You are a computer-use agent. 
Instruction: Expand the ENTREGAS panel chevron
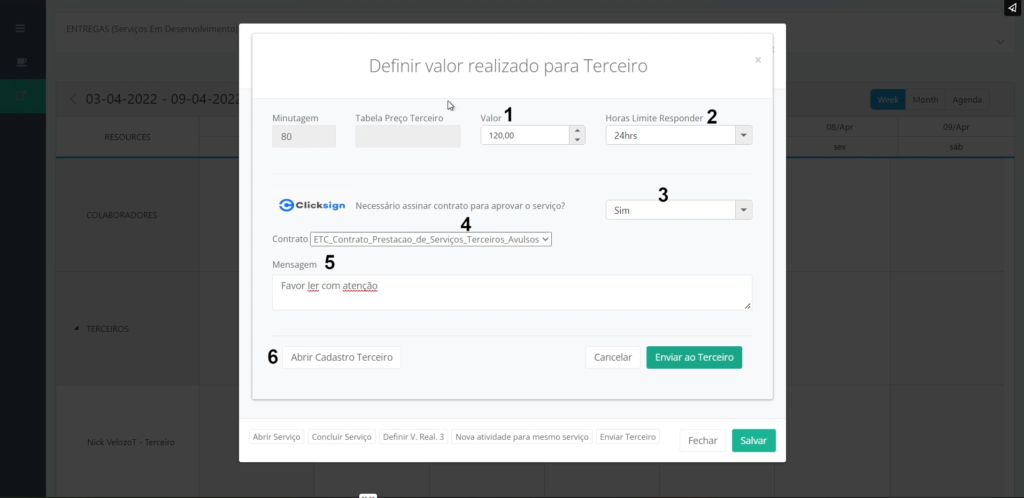point(1000,42)
